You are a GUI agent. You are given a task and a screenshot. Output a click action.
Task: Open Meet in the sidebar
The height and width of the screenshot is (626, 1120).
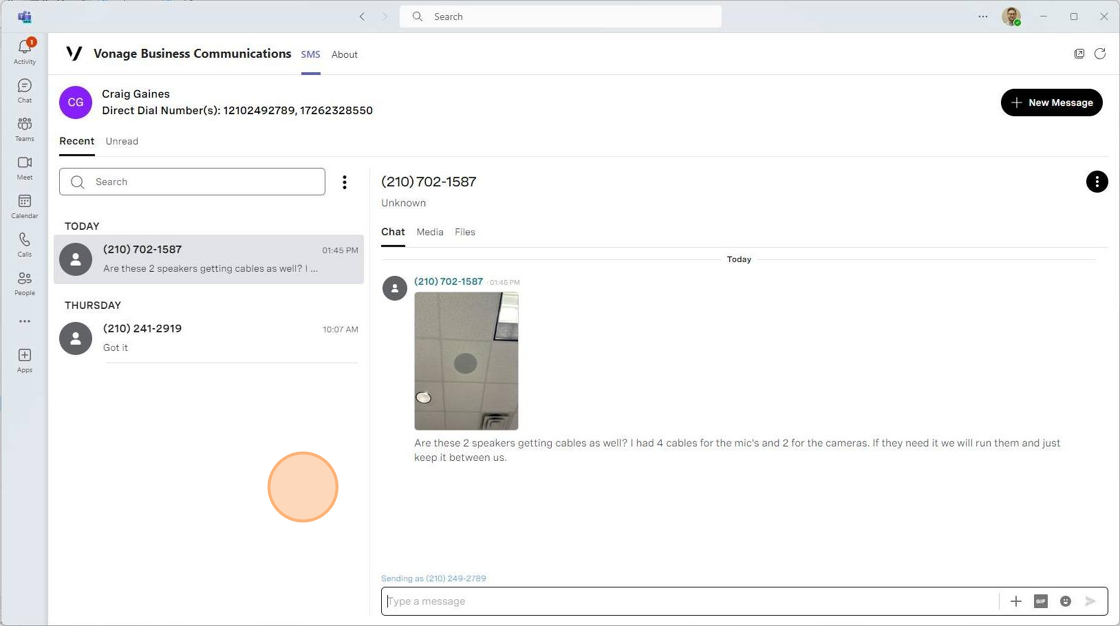point(24,168)
